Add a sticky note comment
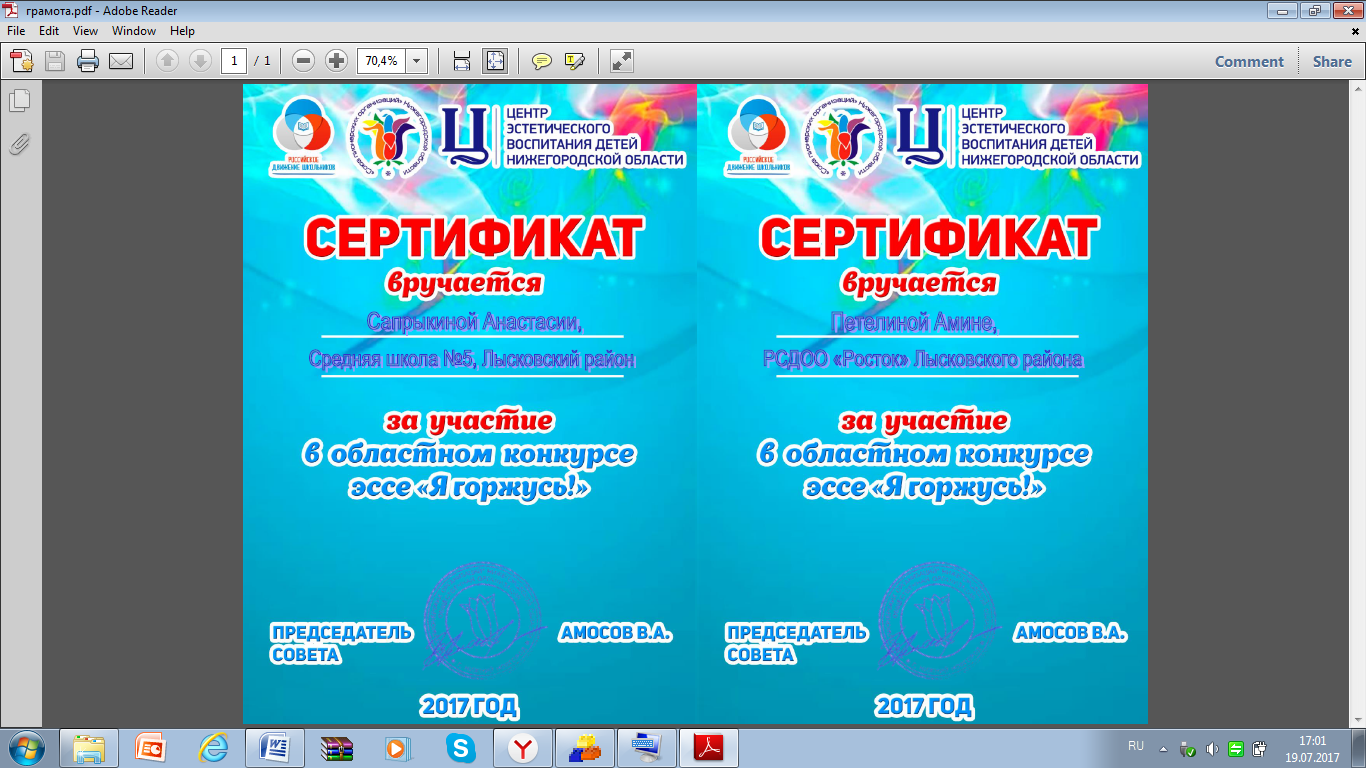1366x768 pixels. click(542, 61)
